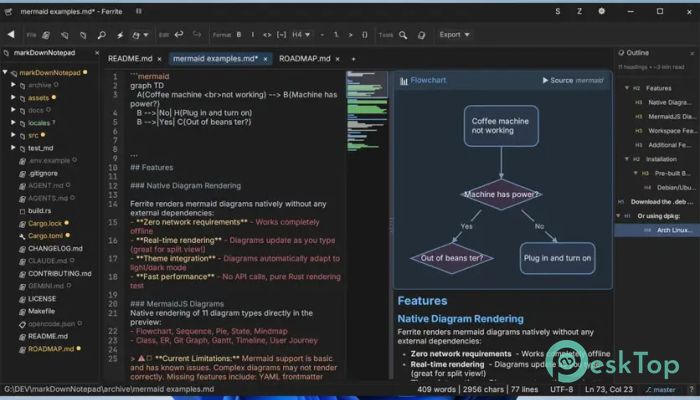Viewport: 700px width, 400px height.
Task: Apply Italic formatting with I icon
Action: tap(252, 34)
